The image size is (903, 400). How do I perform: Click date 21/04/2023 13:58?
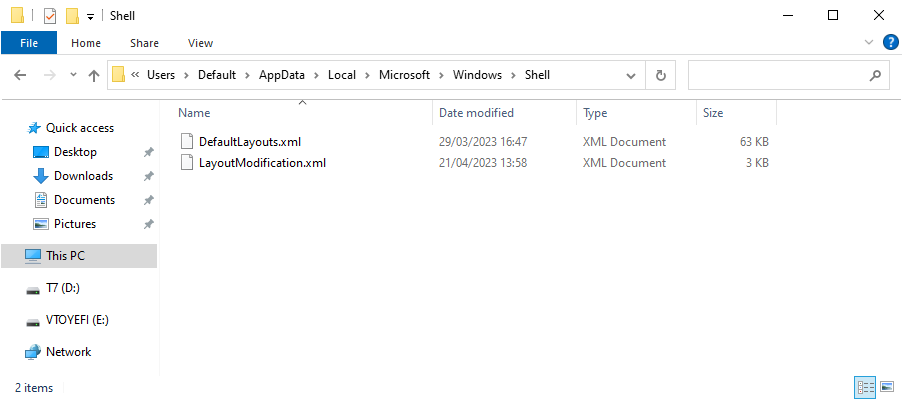pyautogui.click(x=483, y=163)
